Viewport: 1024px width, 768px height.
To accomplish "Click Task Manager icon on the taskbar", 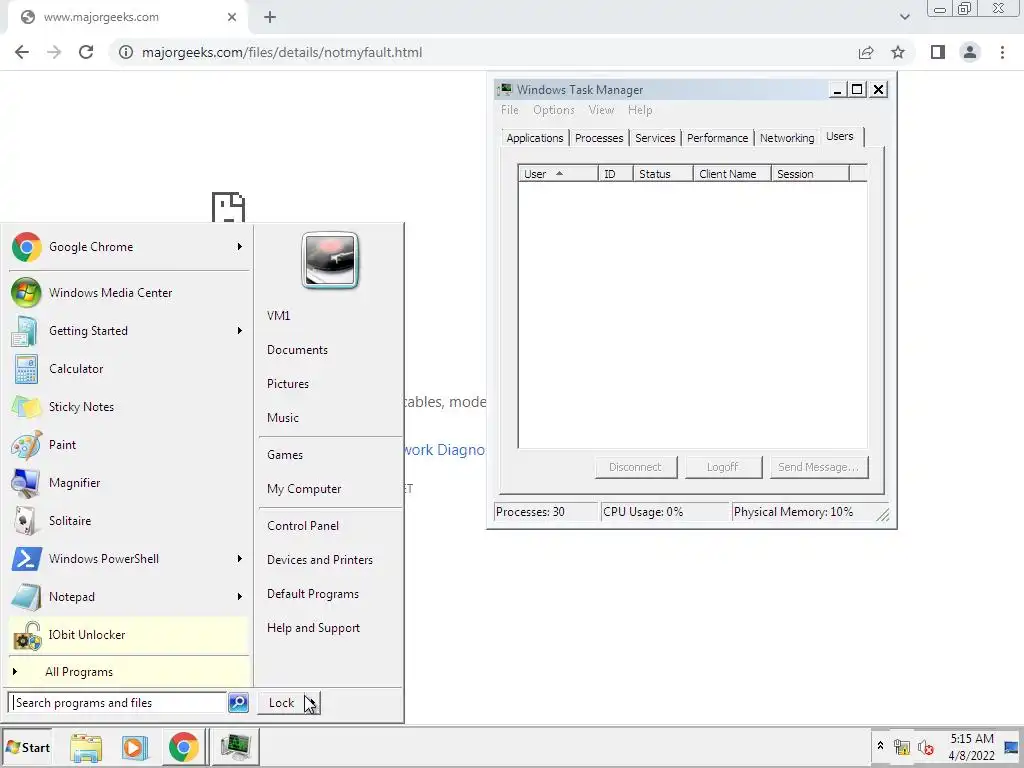I will click(x=235, y=747).
